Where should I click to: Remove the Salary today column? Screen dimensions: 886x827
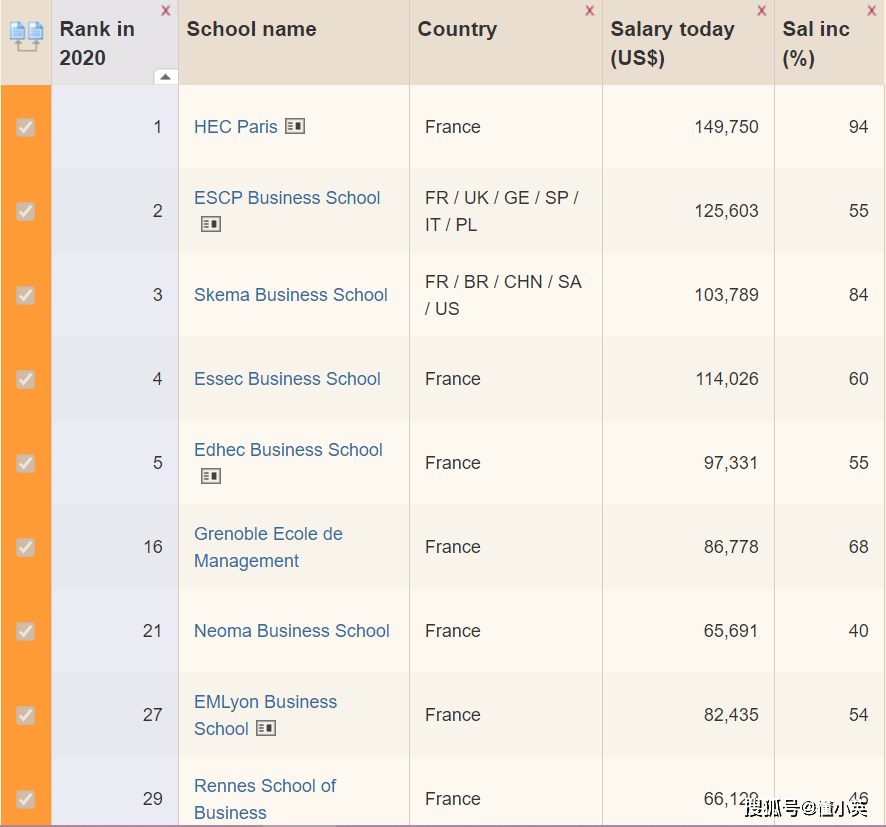click(x=761, y=11)
